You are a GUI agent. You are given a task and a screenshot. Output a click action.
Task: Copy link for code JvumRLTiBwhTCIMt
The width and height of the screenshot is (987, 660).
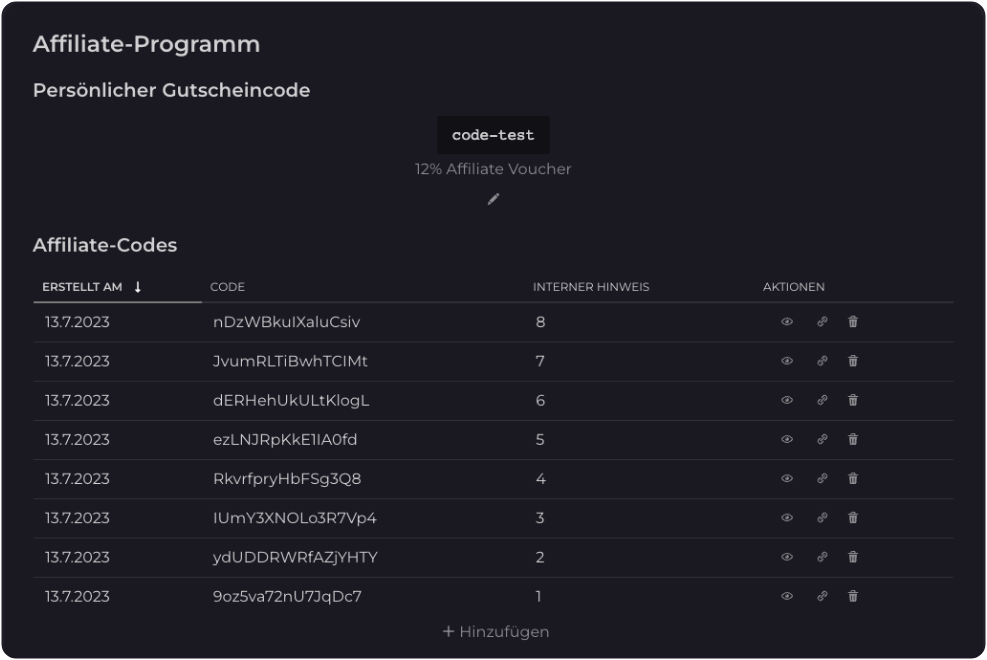pyautogui.click(x=822, y=361)
